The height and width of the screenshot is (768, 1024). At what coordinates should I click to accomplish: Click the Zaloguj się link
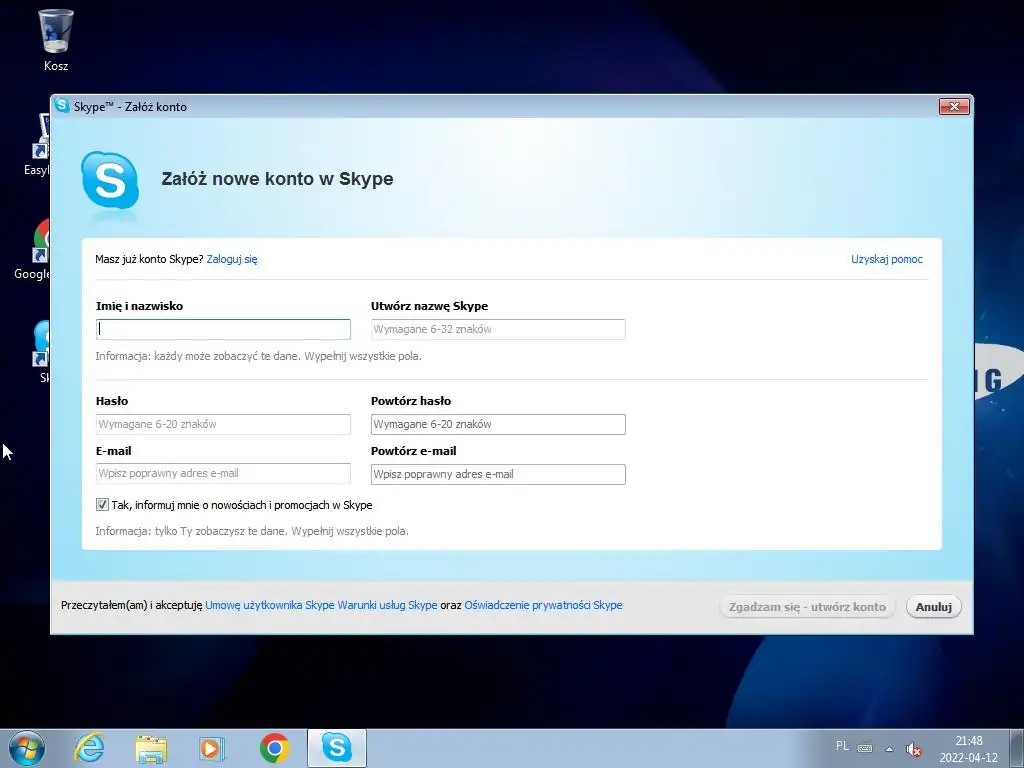pyautogui.click(x=232, y=259)
